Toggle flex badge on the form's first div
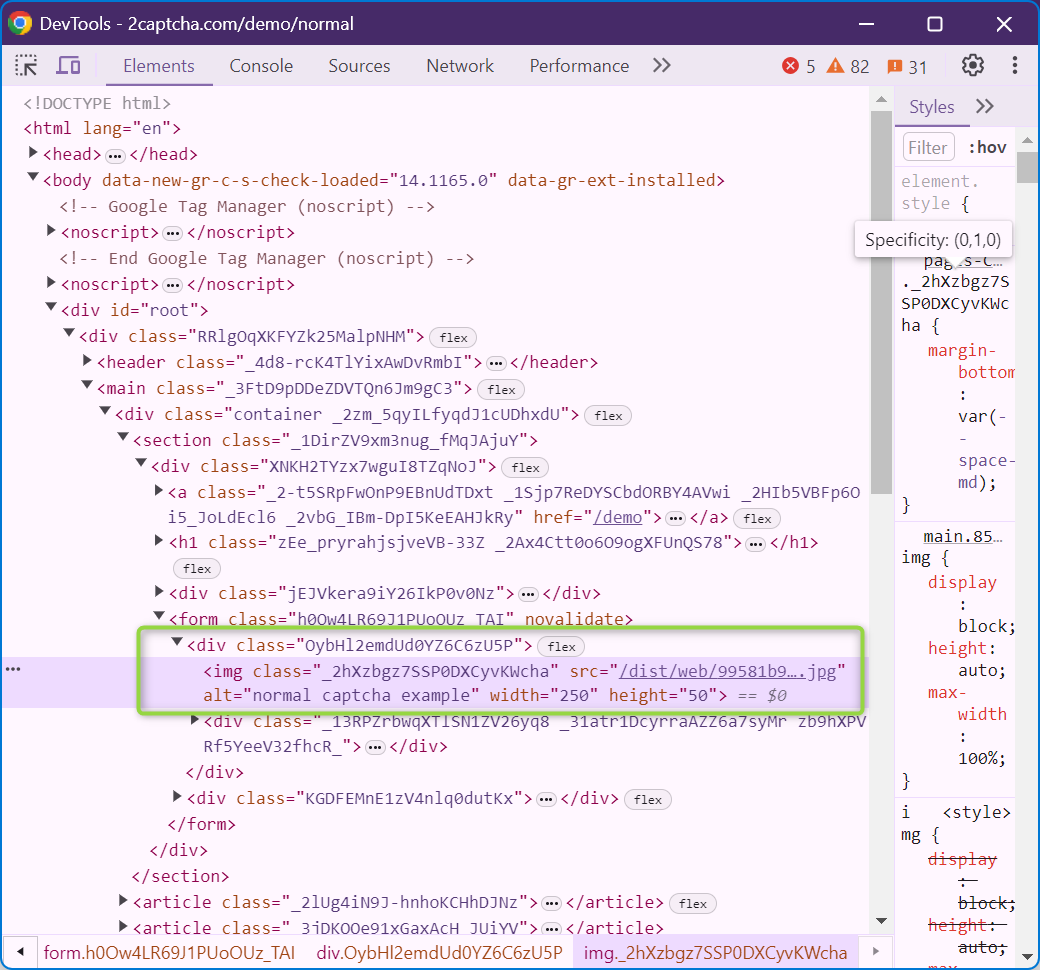The image size is (1040, 970). [x=561, y=646]
